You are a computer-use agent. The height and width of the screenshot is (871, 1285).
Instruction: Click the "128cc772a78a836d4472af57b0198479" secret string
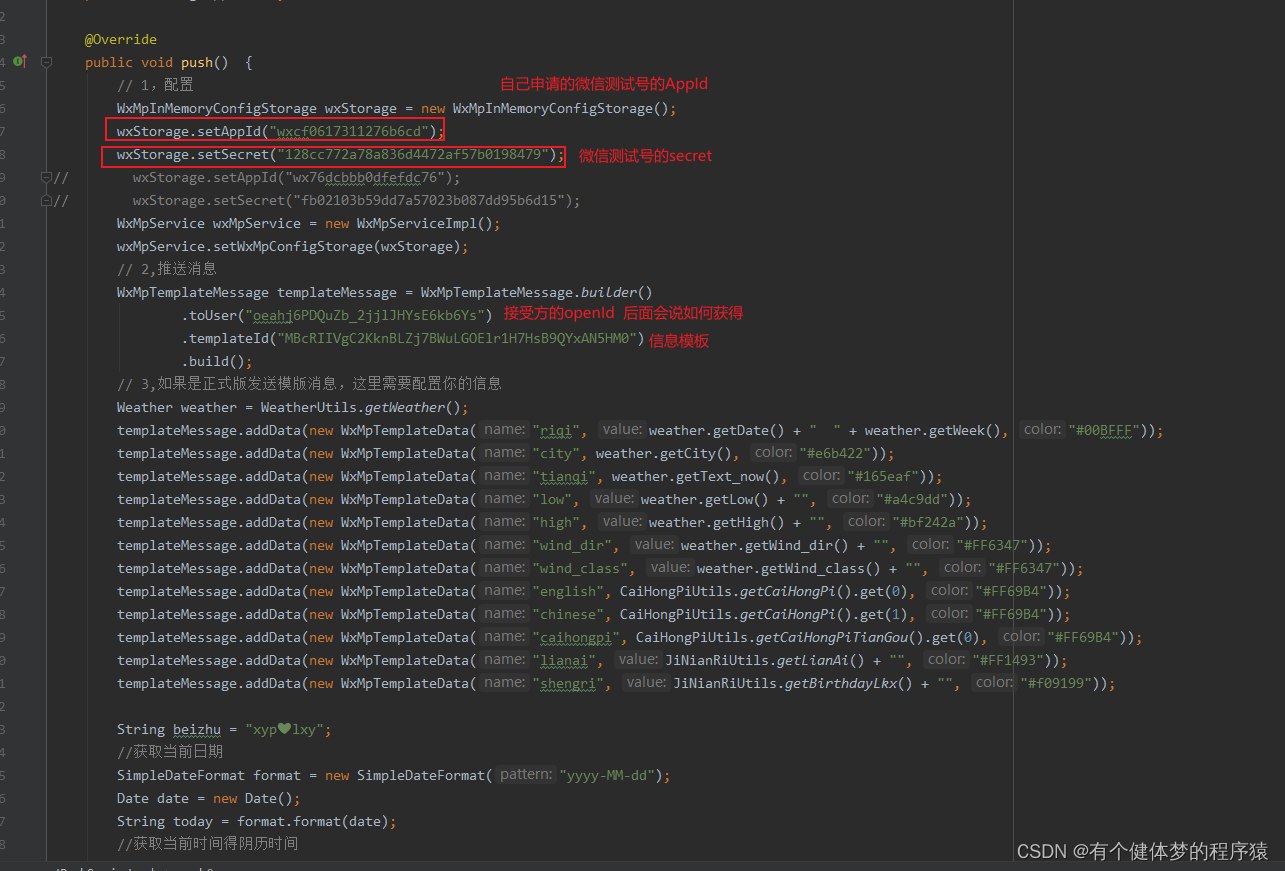click(x=413, y=154)
